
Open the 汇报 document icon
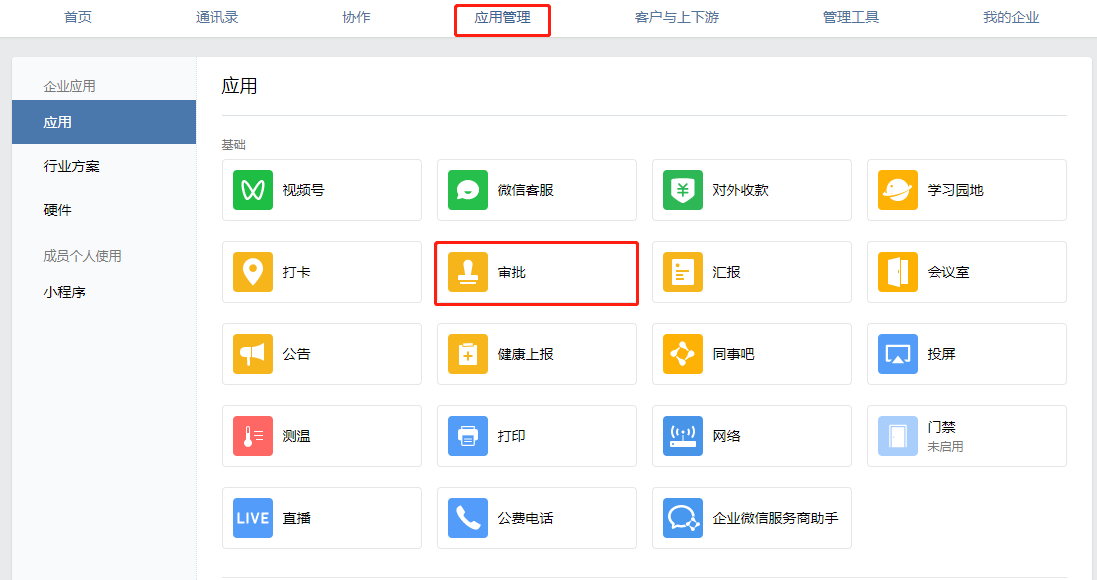[683, 272]
